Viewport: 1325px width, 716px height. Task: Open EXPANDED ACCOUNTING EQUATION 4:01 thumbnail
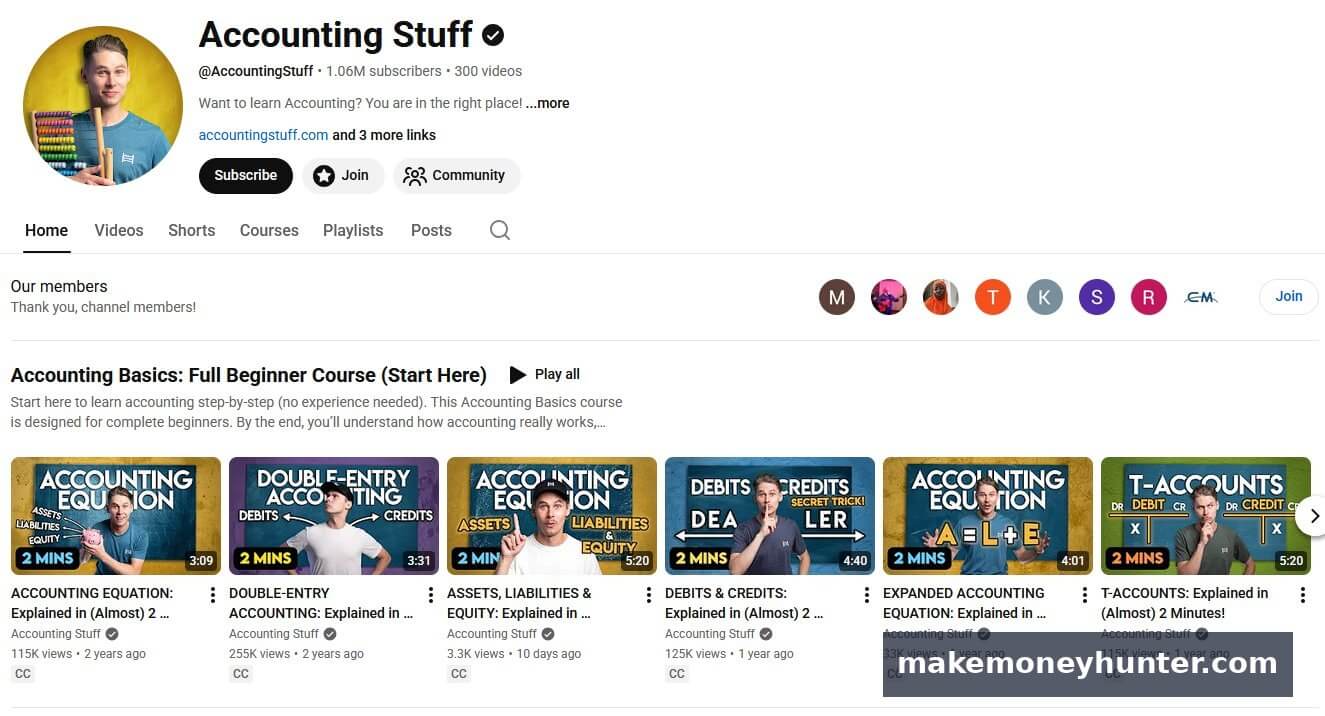988,516
